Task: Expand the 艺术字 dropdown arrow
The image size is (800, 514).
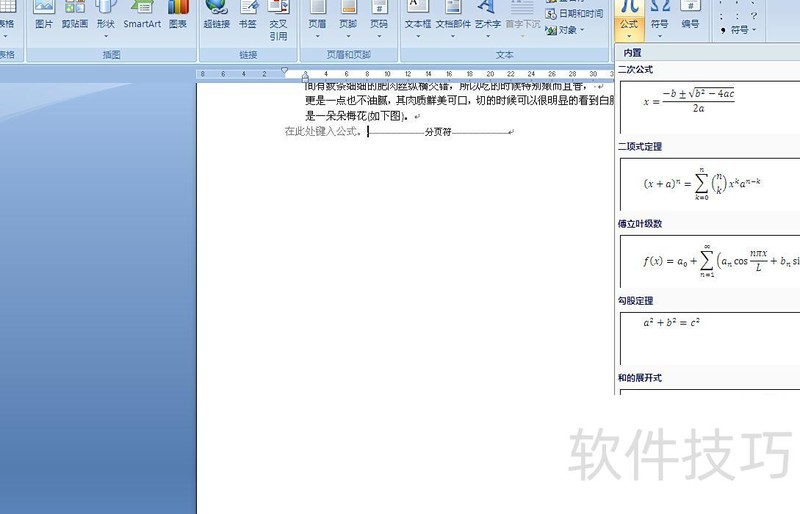Action: coord(487,36)
